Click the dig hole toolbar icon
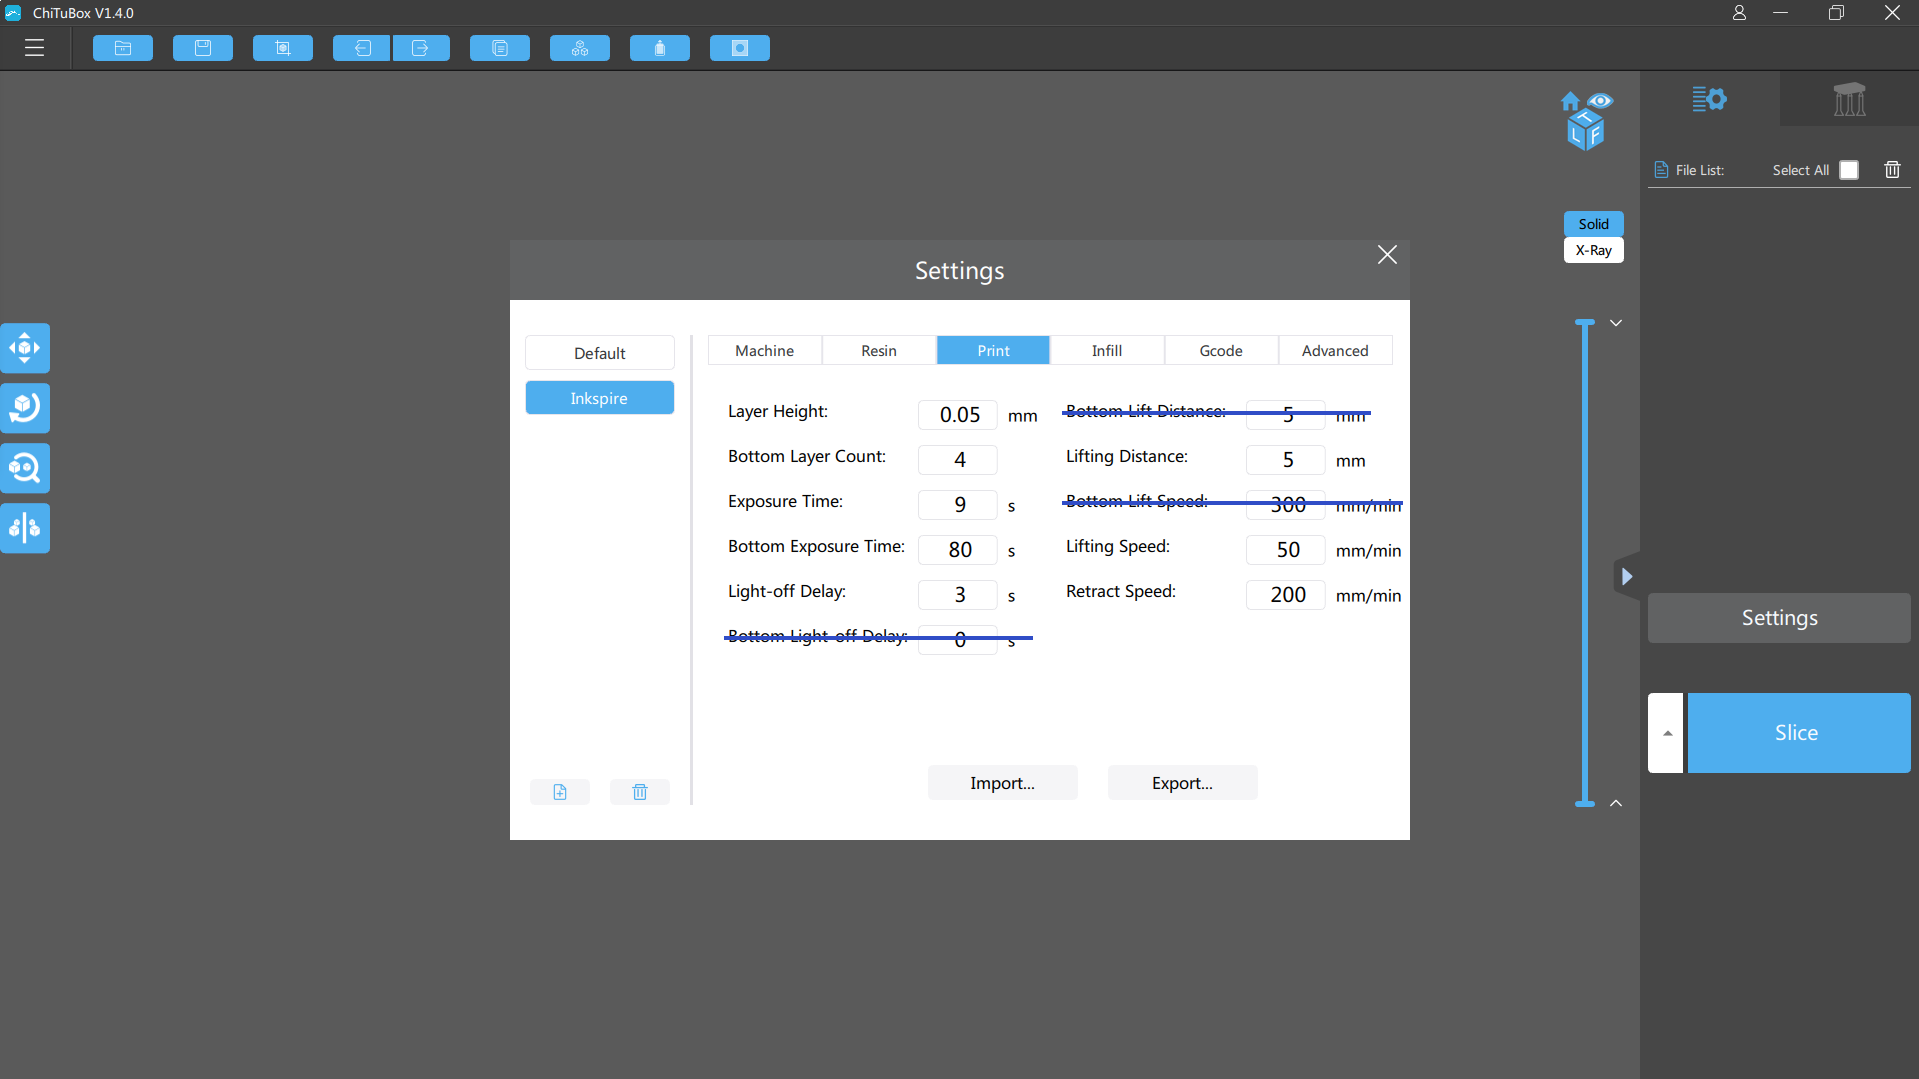Viewport: 1919px width, 1079px height. (740, 48)
